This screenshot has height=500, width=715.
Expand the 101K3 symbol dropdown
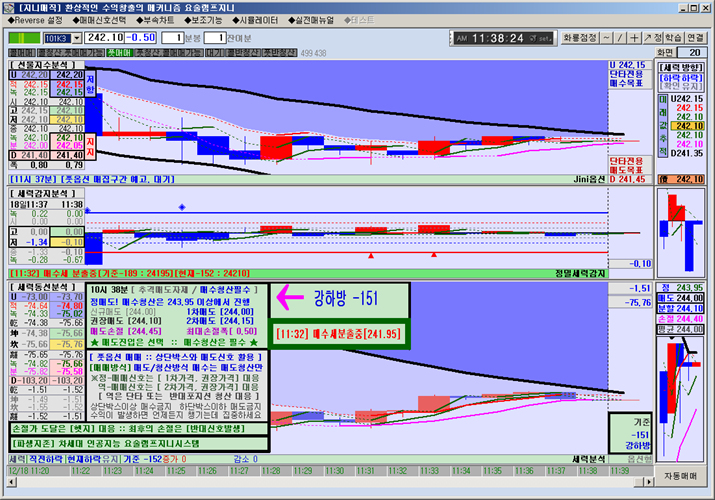pyautogui.click(x=77, y=38)
